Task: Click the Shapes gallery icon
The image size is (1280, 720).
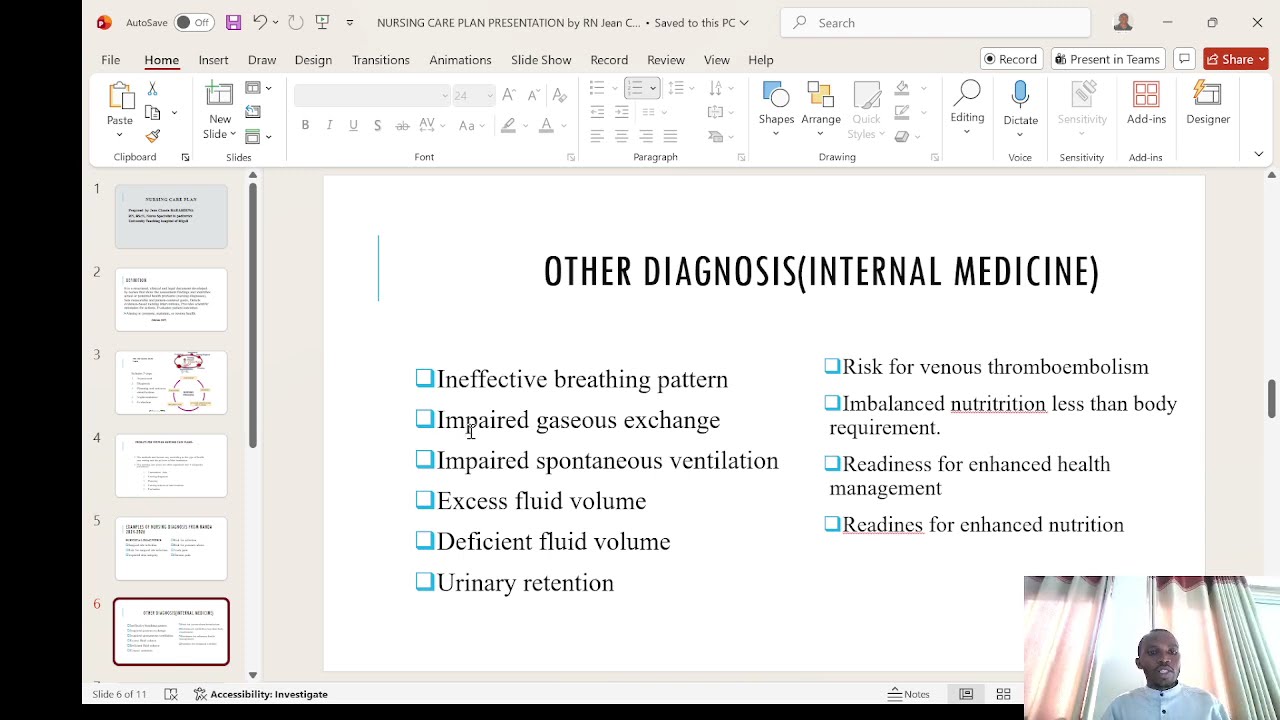Action: 776,96
